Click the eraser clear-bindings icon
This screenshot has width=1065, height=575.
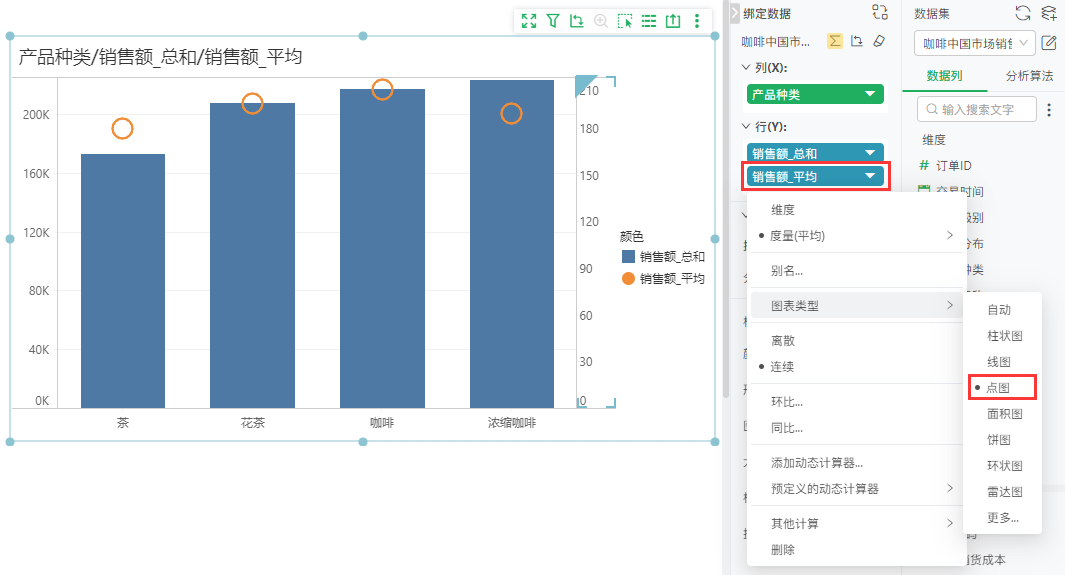(x=879, y=41)
